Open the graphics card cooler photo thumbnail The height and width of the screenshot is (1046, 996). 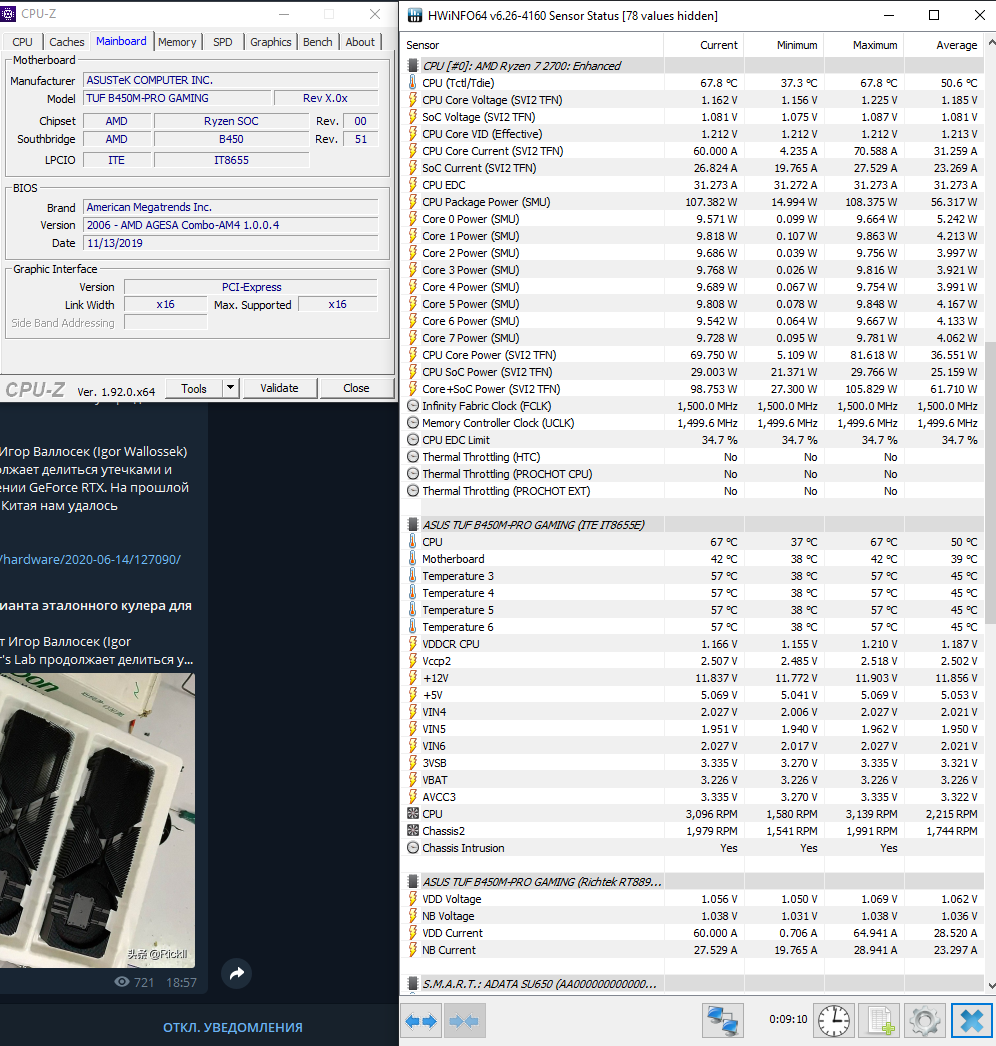[x=97, y=821]
